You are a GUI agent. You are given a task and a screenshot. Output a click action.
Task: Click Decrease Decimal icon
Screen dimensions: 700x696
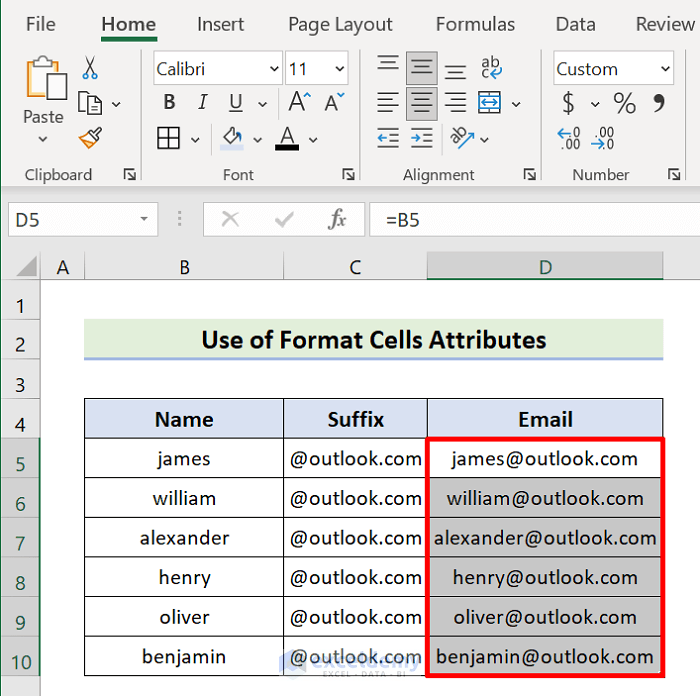pyautogui.click(x=603, y=138)
